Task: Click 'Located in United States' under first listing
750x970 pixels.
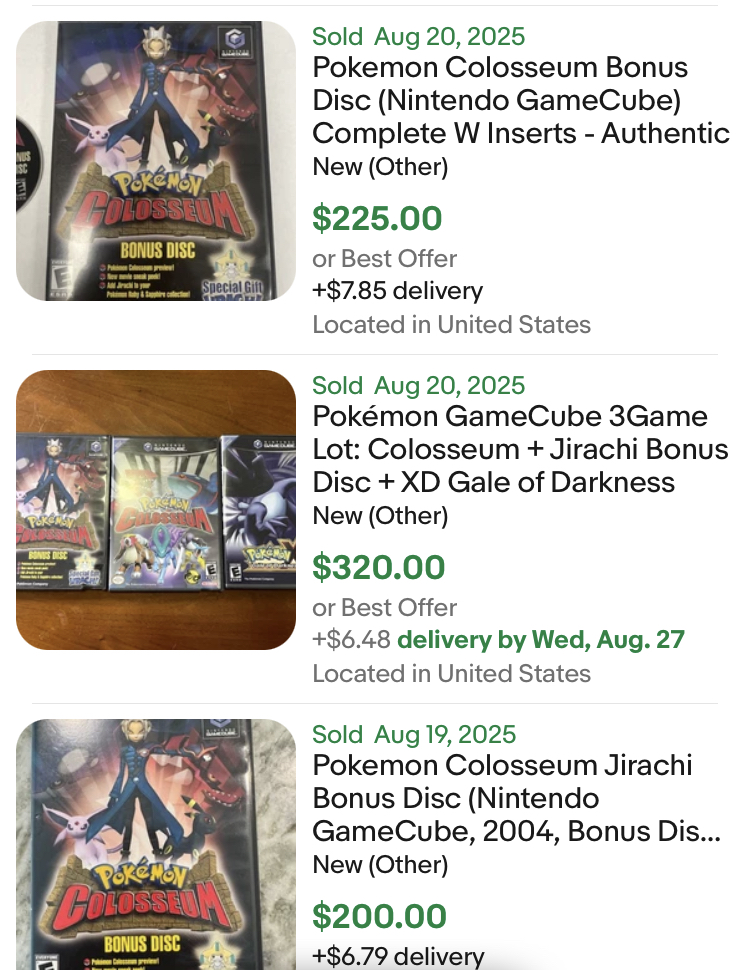Action: click(452, 324)
